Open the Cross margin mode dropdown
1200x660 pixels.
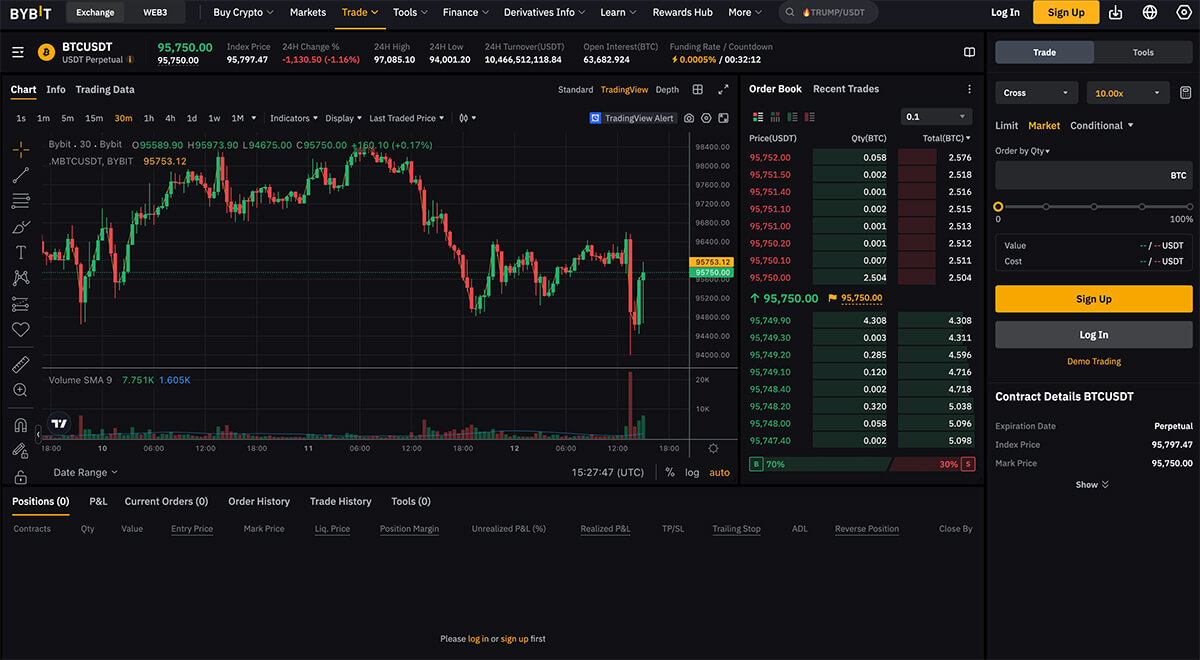1036,93
